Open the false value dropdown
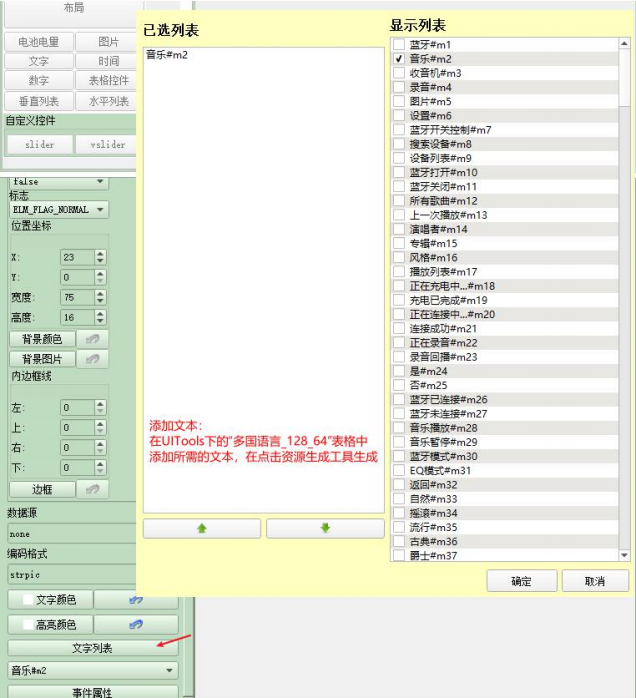 click(59, 182)
